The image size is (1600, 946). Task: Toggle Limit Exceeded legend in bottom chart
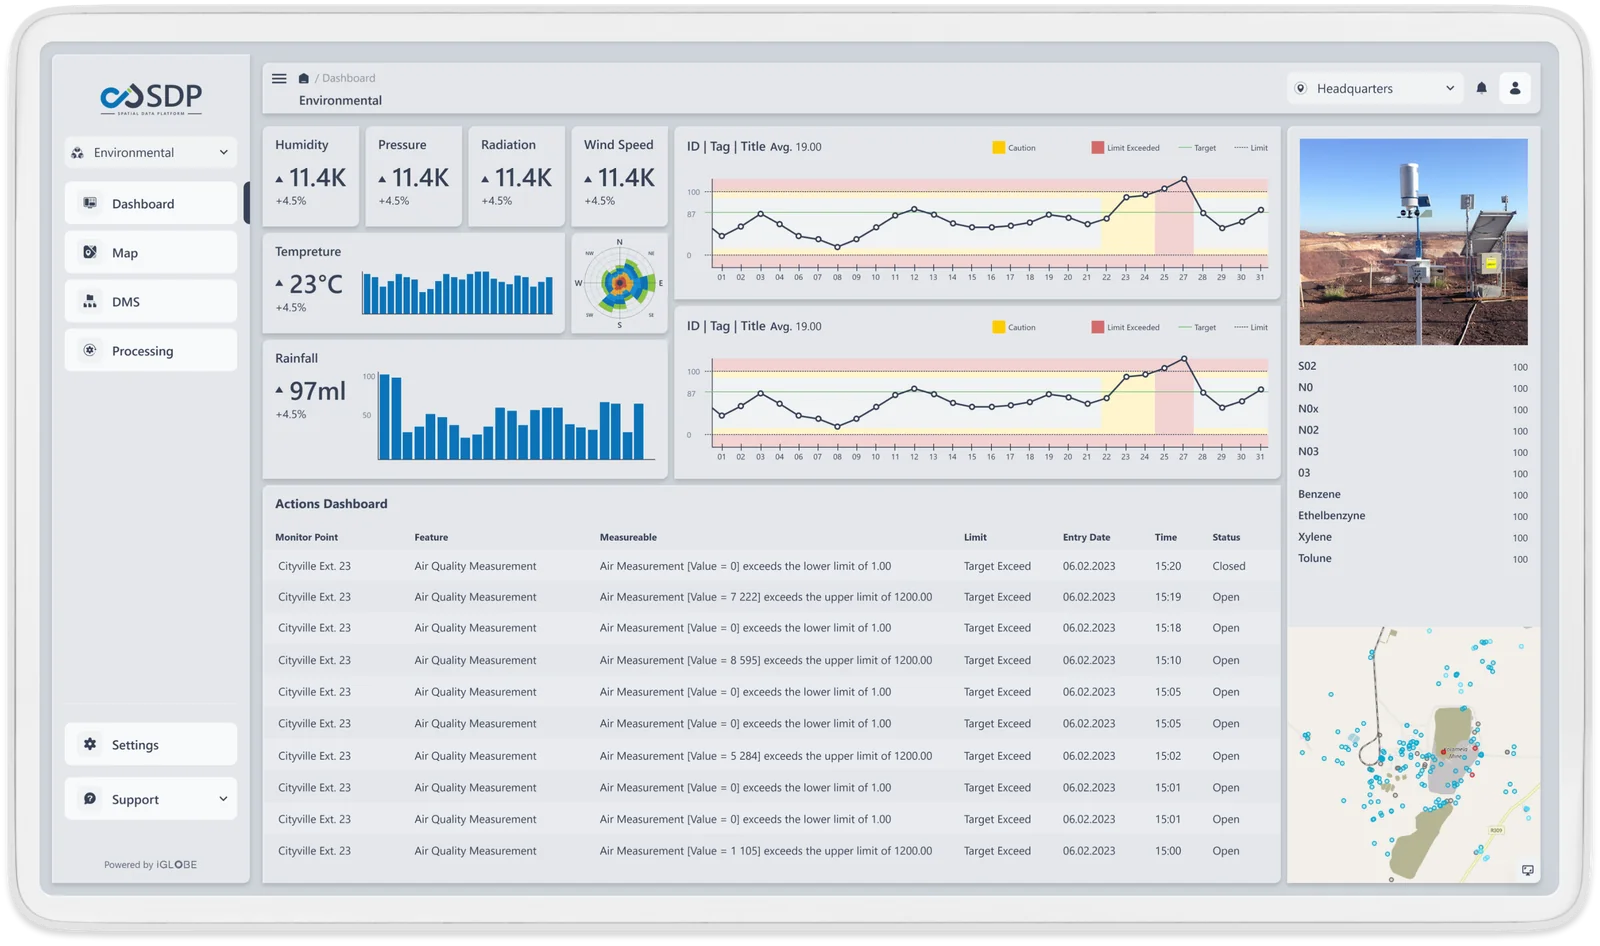pos(1125,327)
